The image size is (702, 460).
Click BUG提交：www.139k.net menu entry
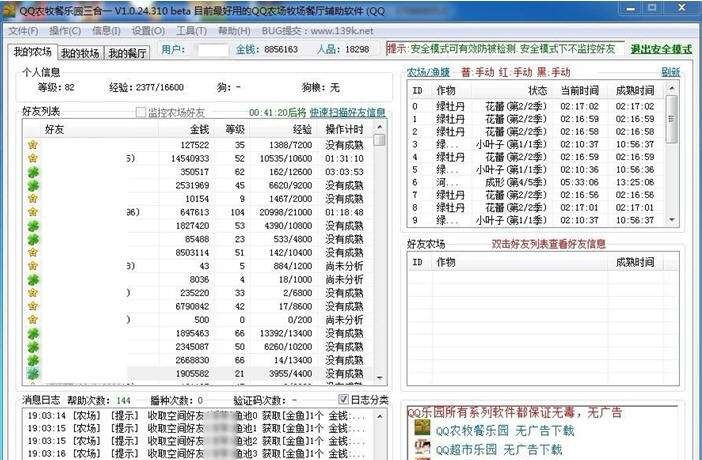point(317,31)
